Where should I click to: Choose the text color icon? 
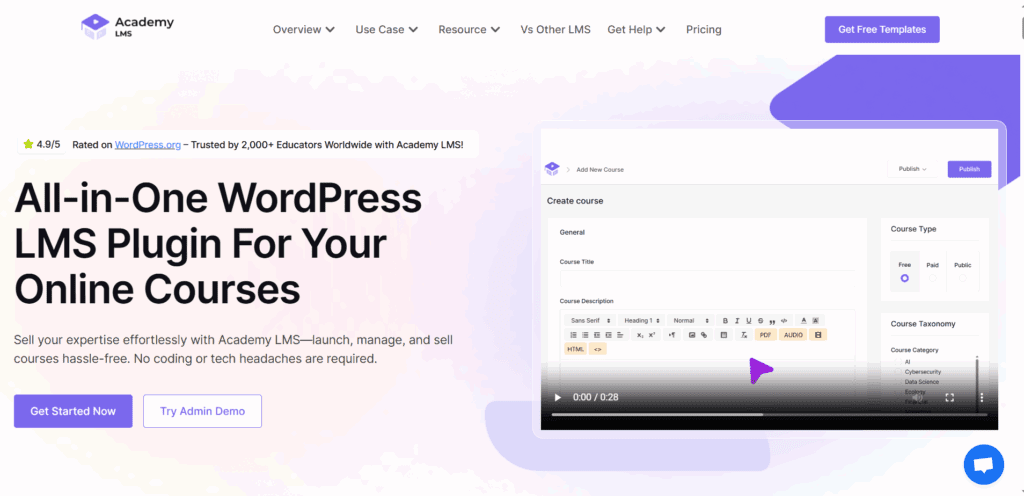804,320
